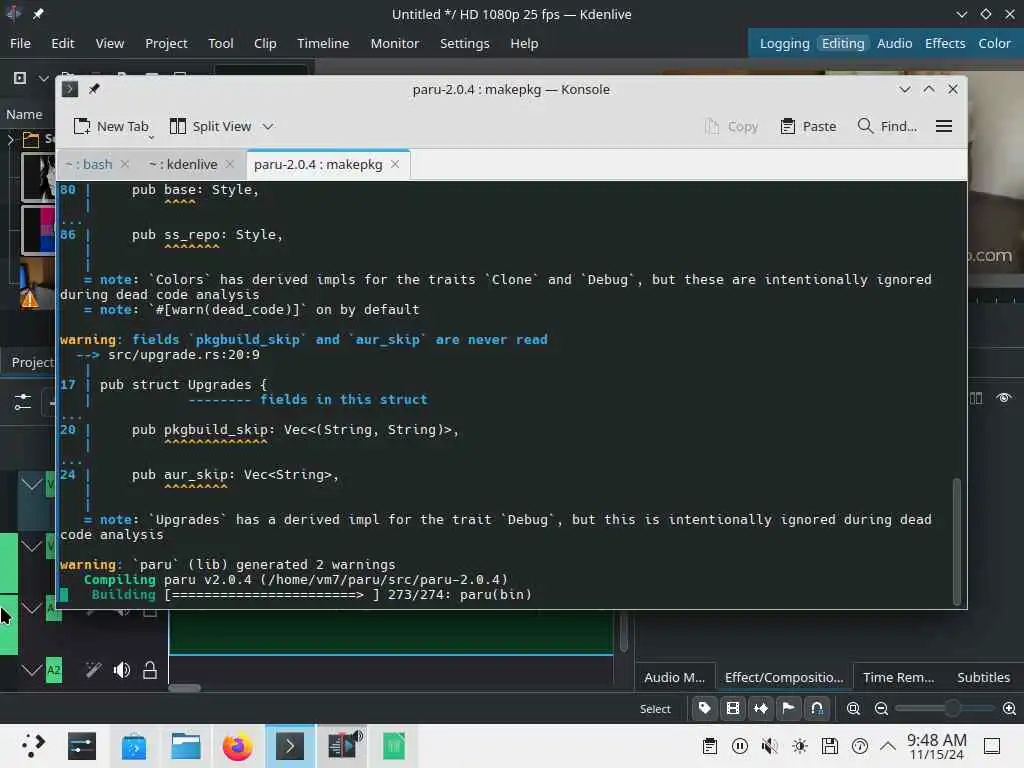Screen dimensions: 1024x768
Task: Click Paste in Konsole toolbar
Action: click(x=808, y=126)
